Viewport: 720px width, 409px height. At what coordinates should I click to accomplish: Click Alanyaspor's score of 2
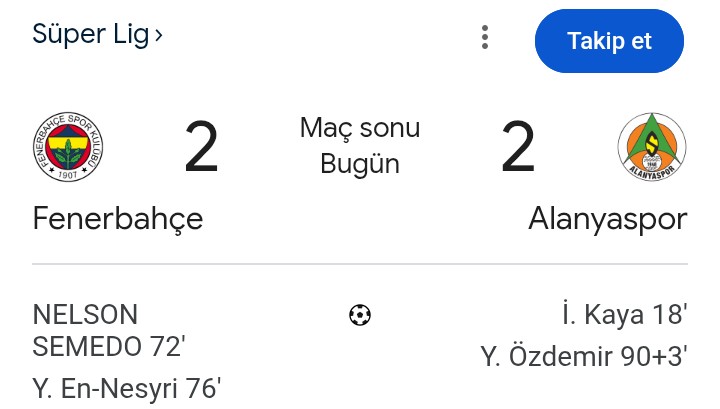[518, 147]
